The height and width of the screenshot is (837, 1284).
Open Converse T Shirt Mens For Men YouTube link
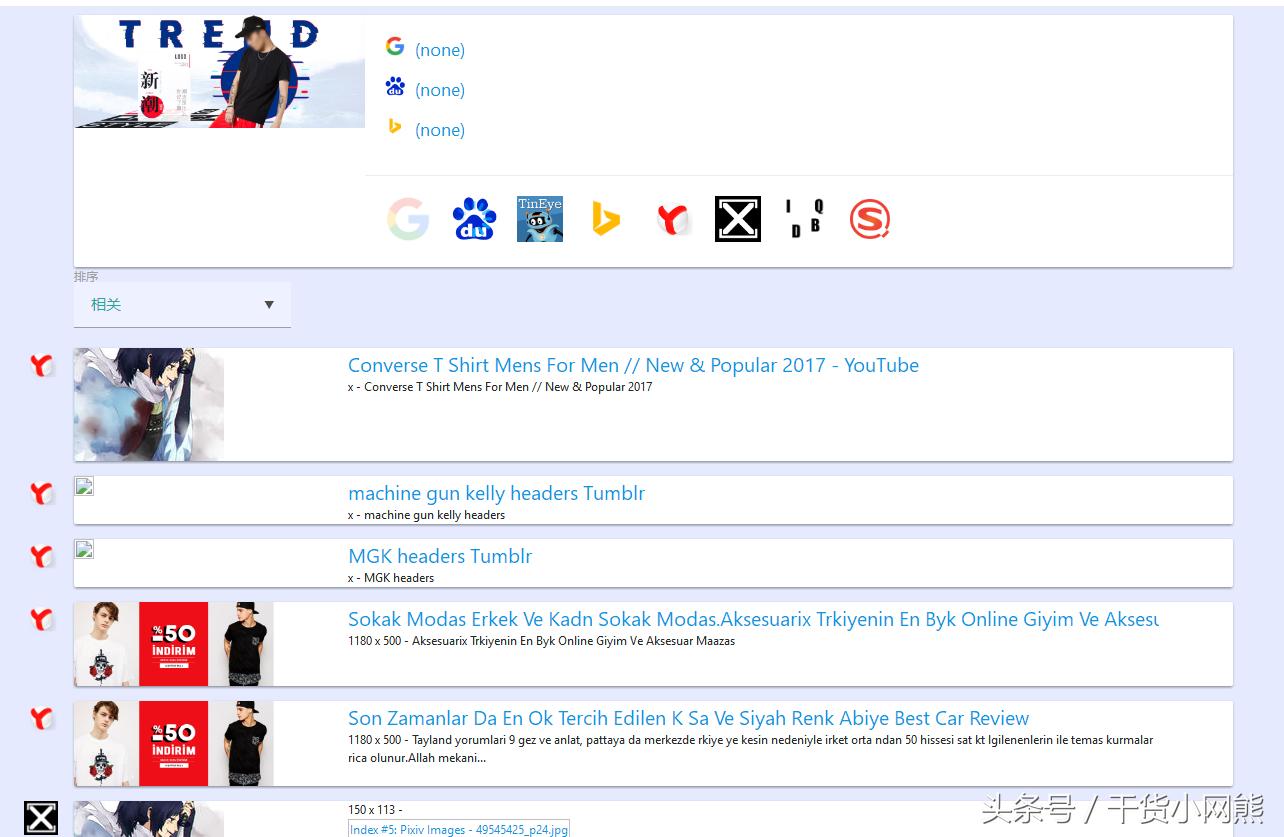633,365
